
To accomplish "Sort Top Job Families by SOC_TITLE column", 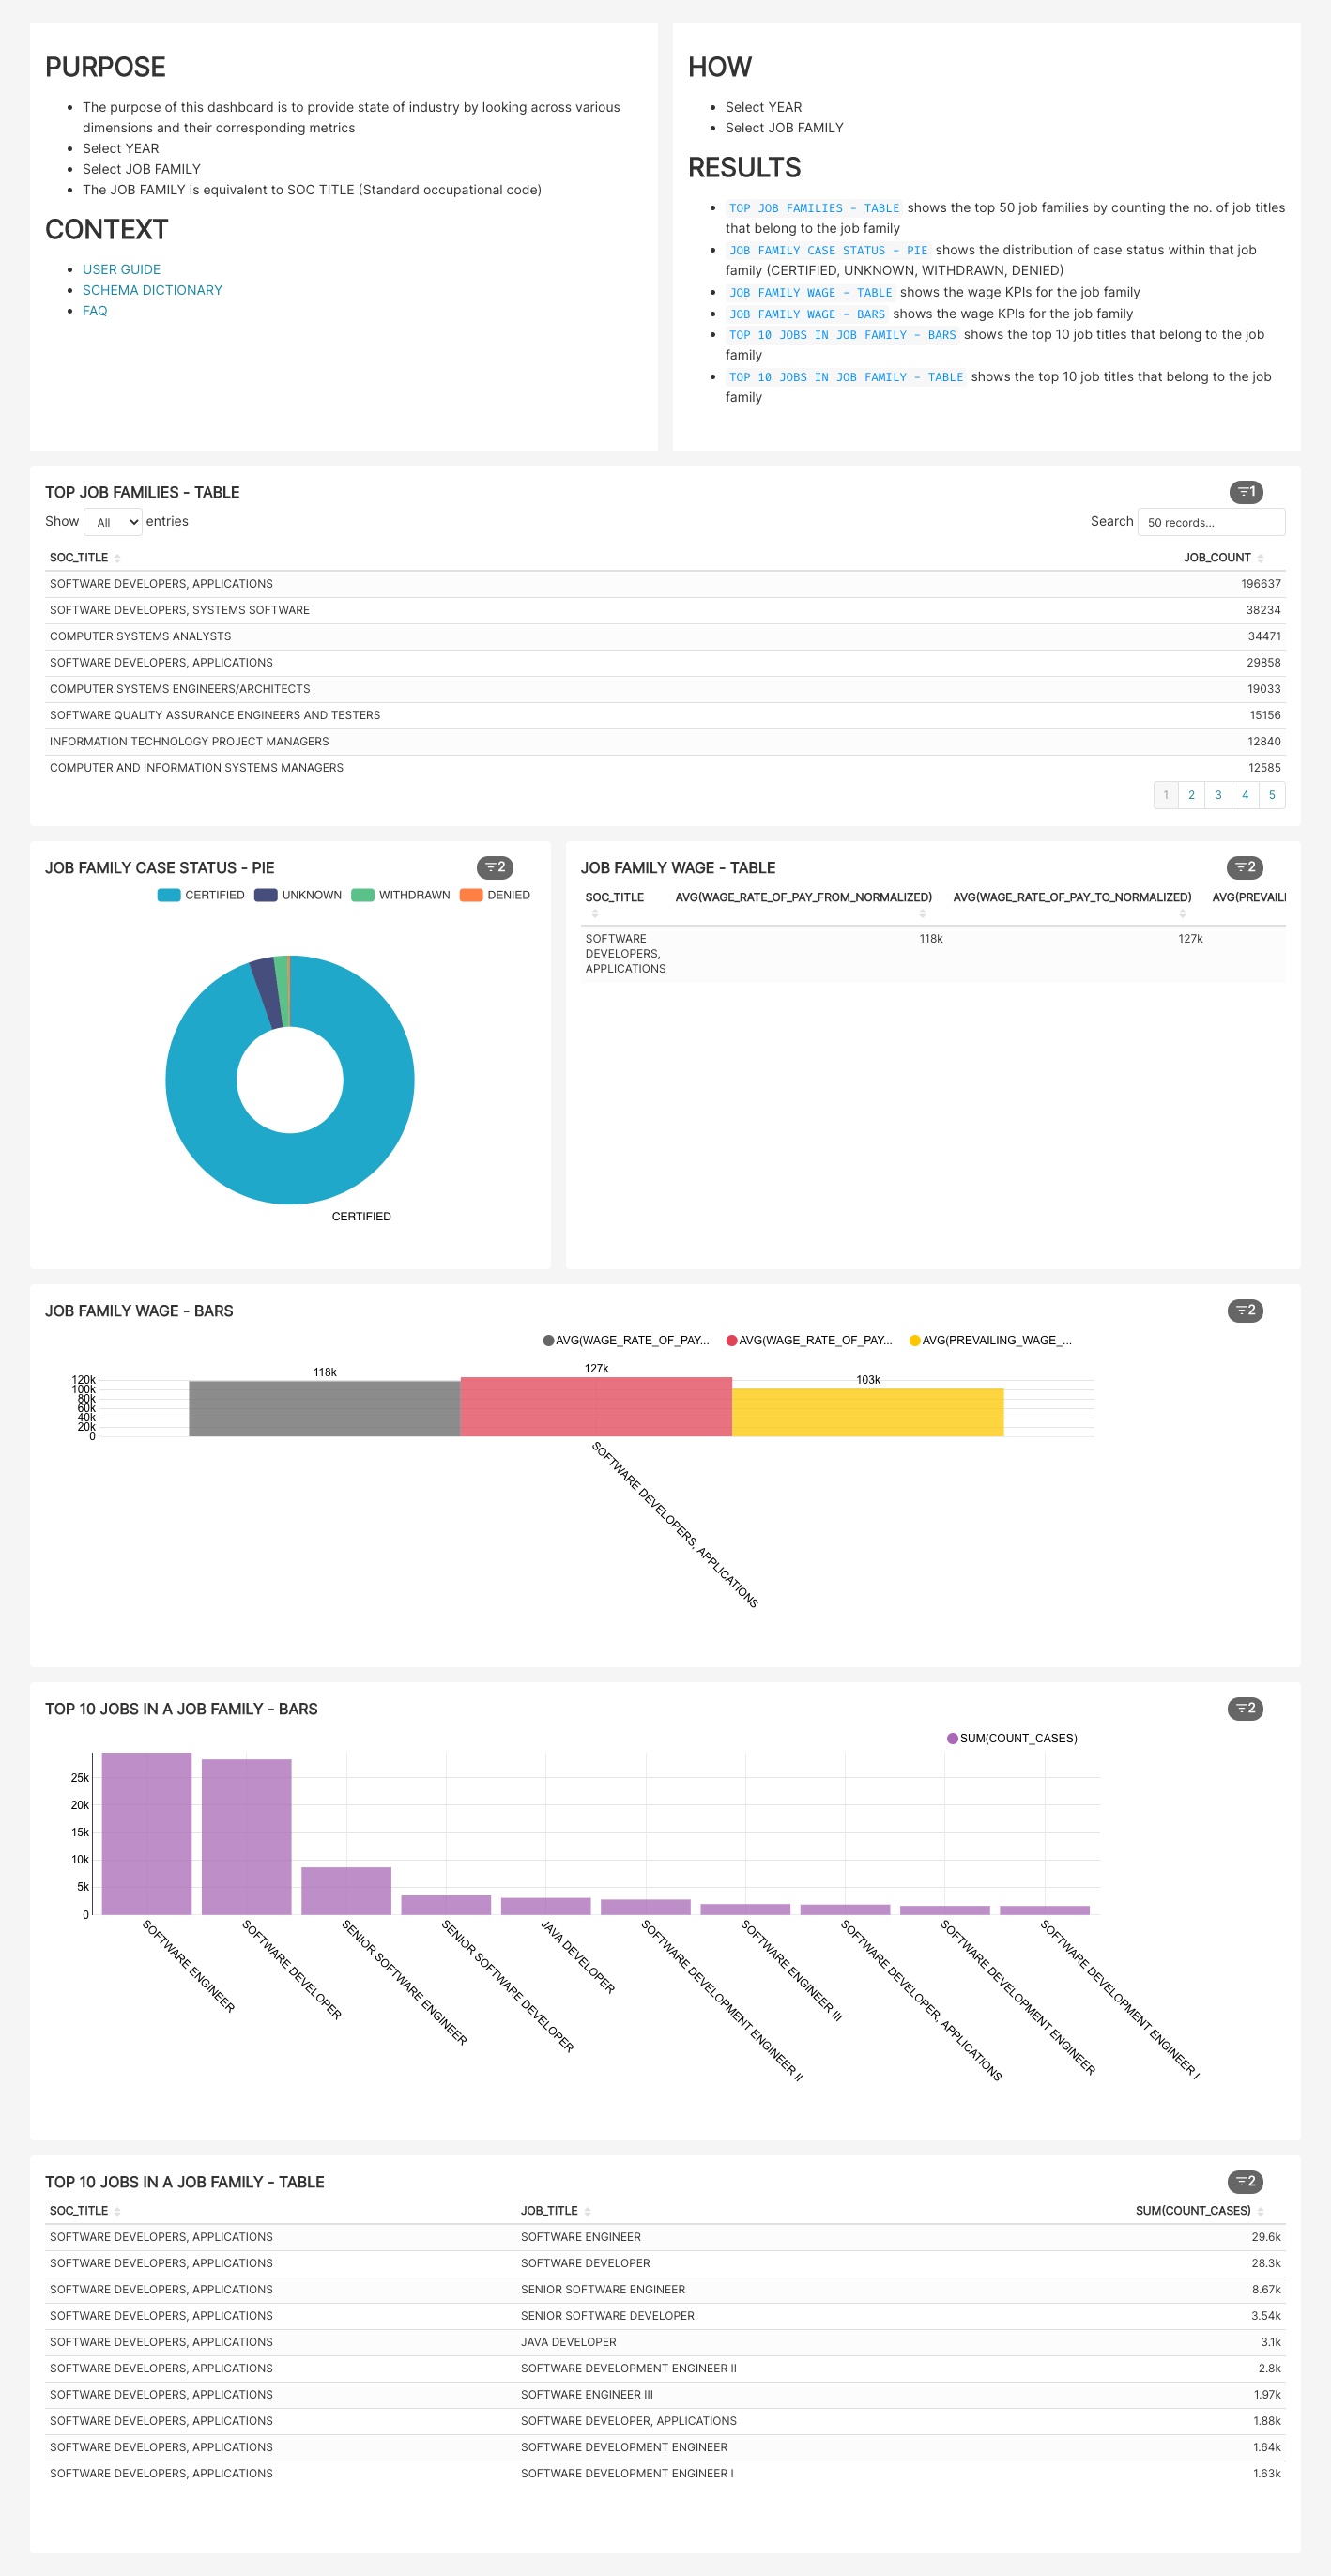I will tap(85, 558).
